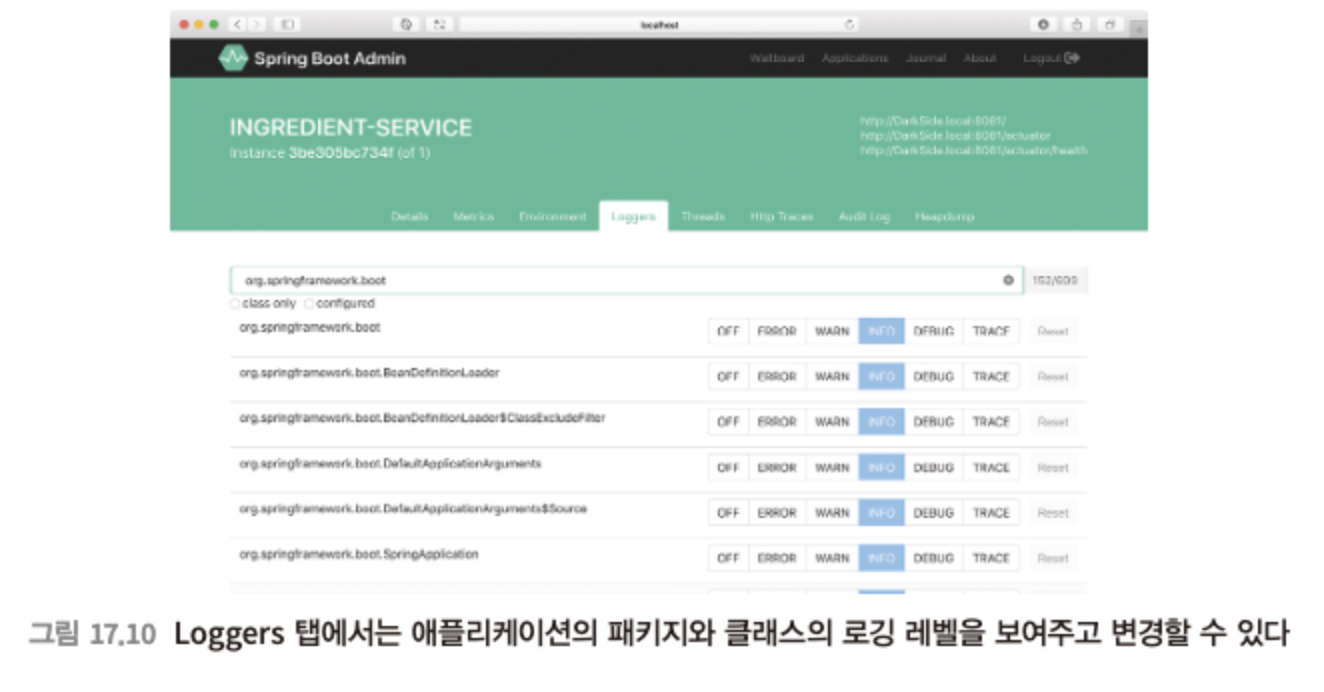
Task: Click the Spring Boot Admin hexagon logo
Action: click(232, 58)
